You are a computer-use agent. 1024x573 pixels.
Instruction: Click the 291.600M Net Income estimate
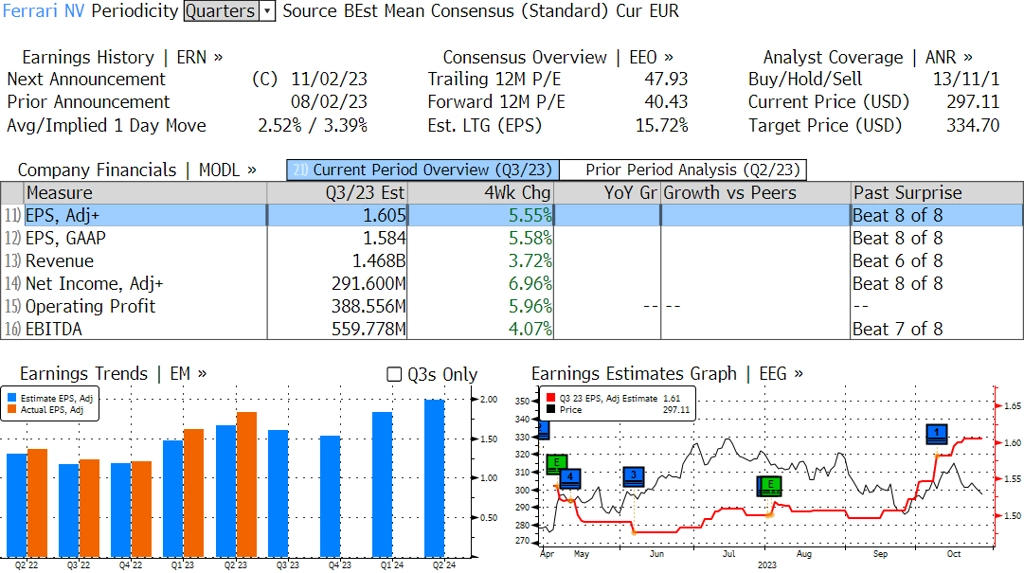click(369, 284)
